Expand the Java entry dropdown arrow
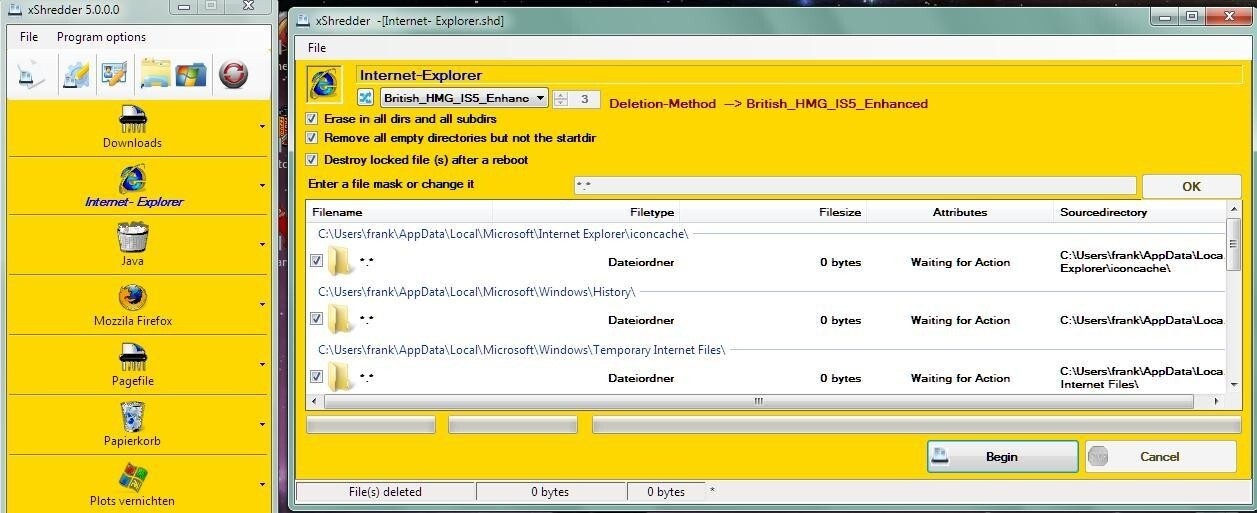1257x513 pixels. [x=262, y=245]
